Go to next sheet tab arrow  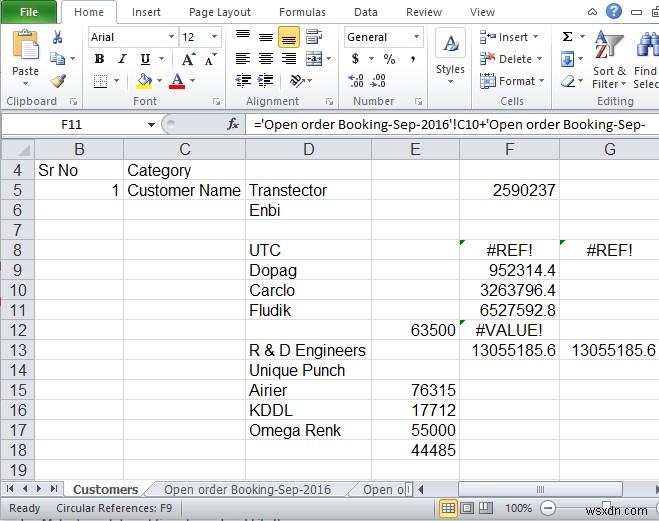click(x=40, y=489)
